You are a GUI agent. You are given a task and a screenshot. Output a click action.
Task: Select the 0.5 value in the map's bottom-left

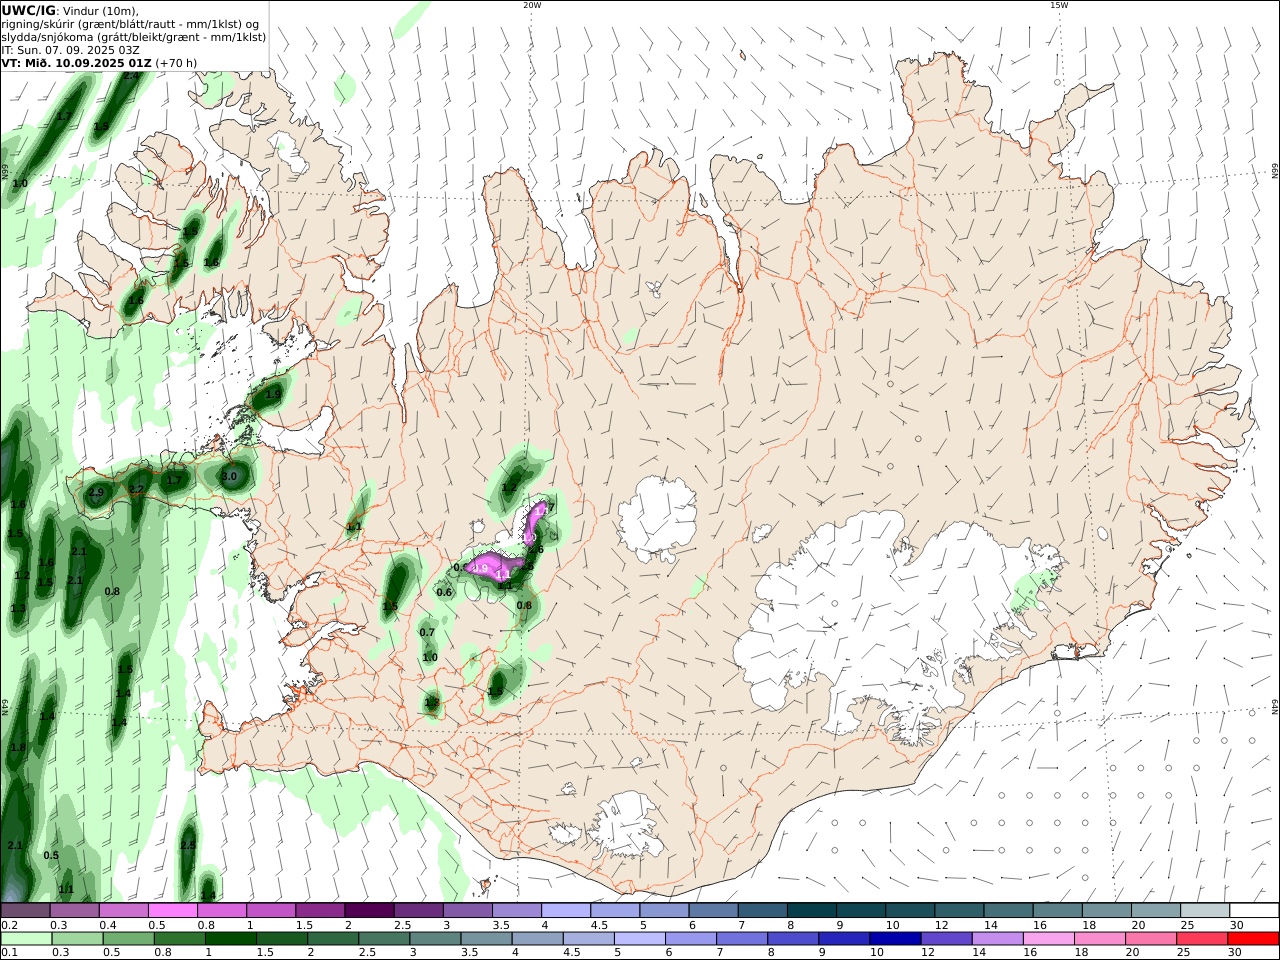pos(51,855)
